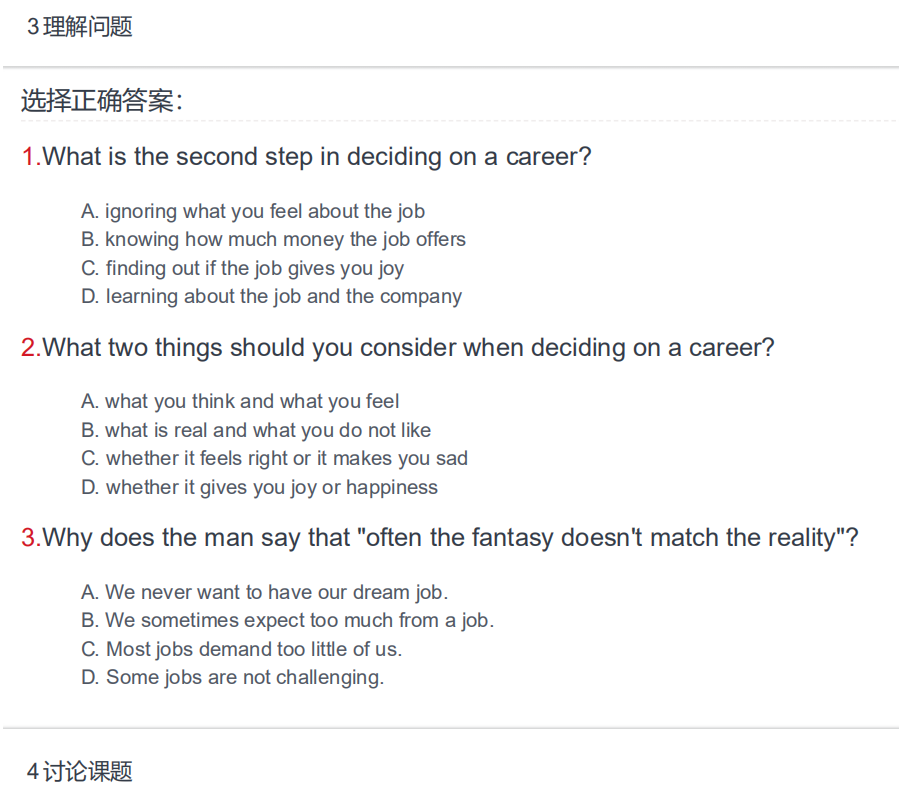
Task: Select D Some jobs are not challenging
Action: click(232, 677)
